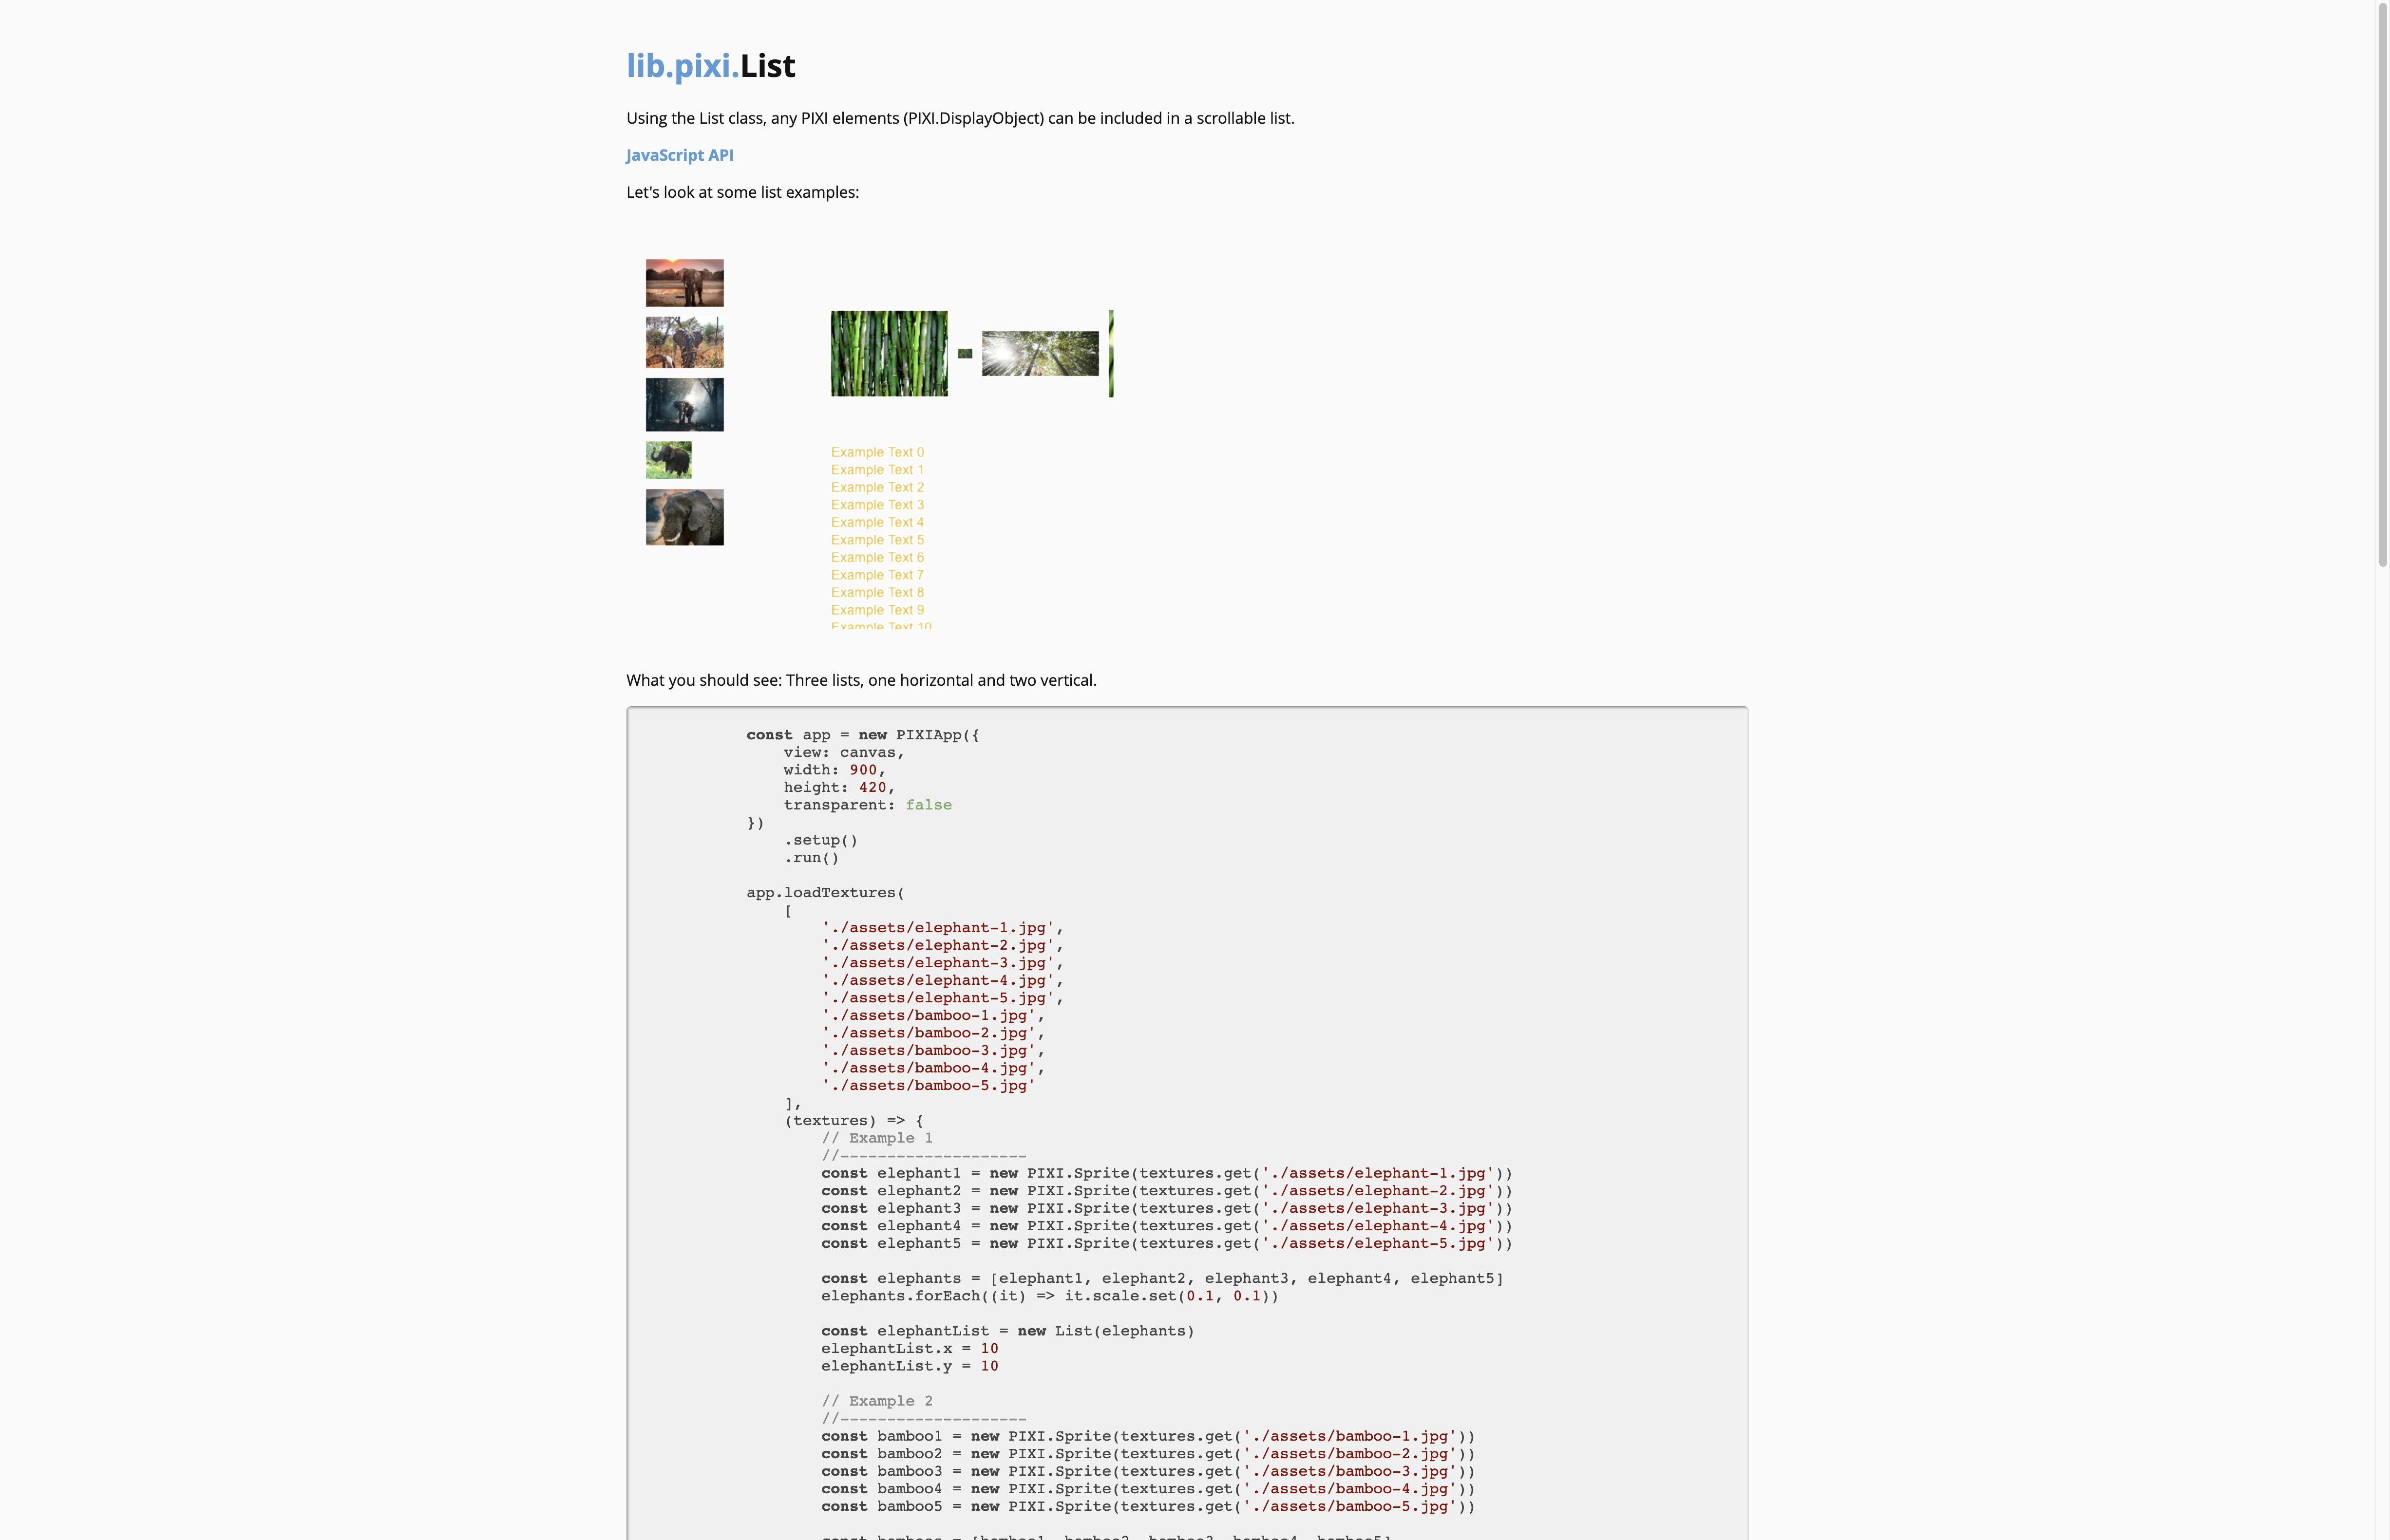2390x1540 pixels.
Task: Click the partially visible bamboo strip image
Action: pyautogui.click(x=1110, y=353)
